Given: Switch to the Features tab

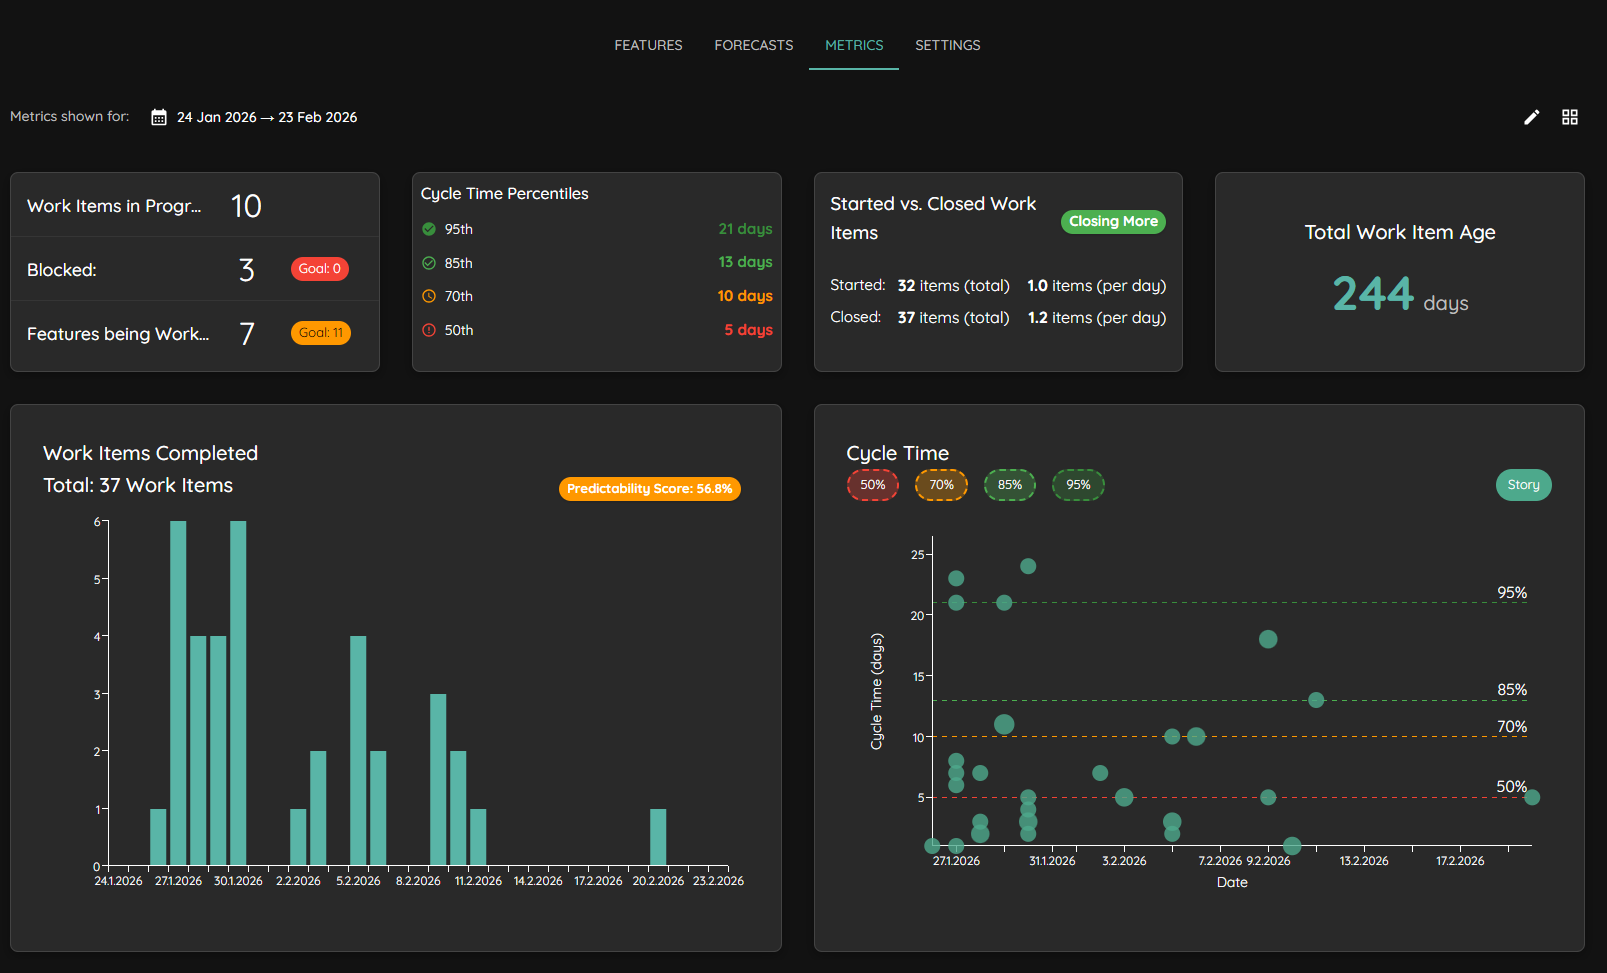Looking at the screenshot, I should [648, 45].
